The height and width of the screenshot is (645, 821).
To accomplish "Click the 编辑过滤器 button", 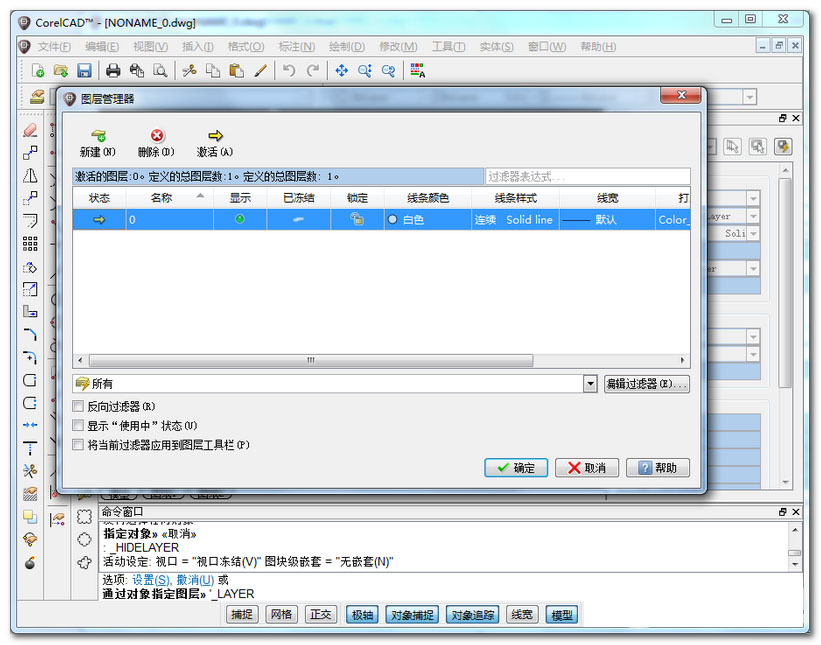I will (648, 383).
